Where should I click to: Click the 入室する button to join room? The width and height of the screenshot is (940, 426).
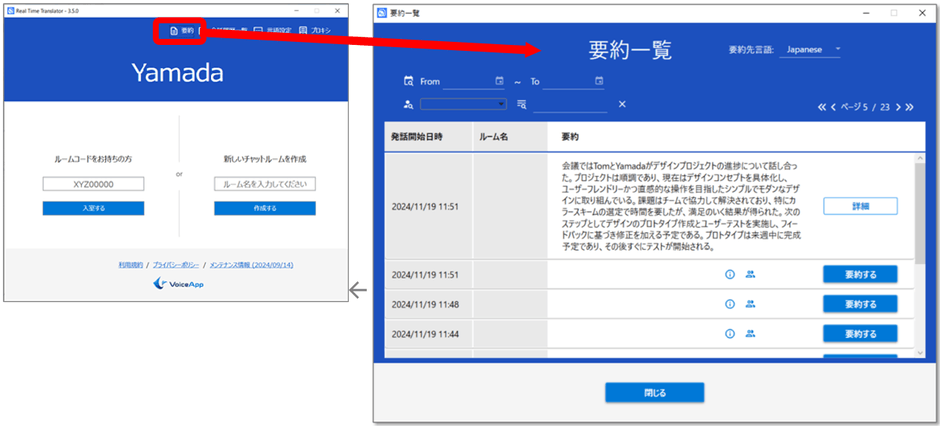93,208
